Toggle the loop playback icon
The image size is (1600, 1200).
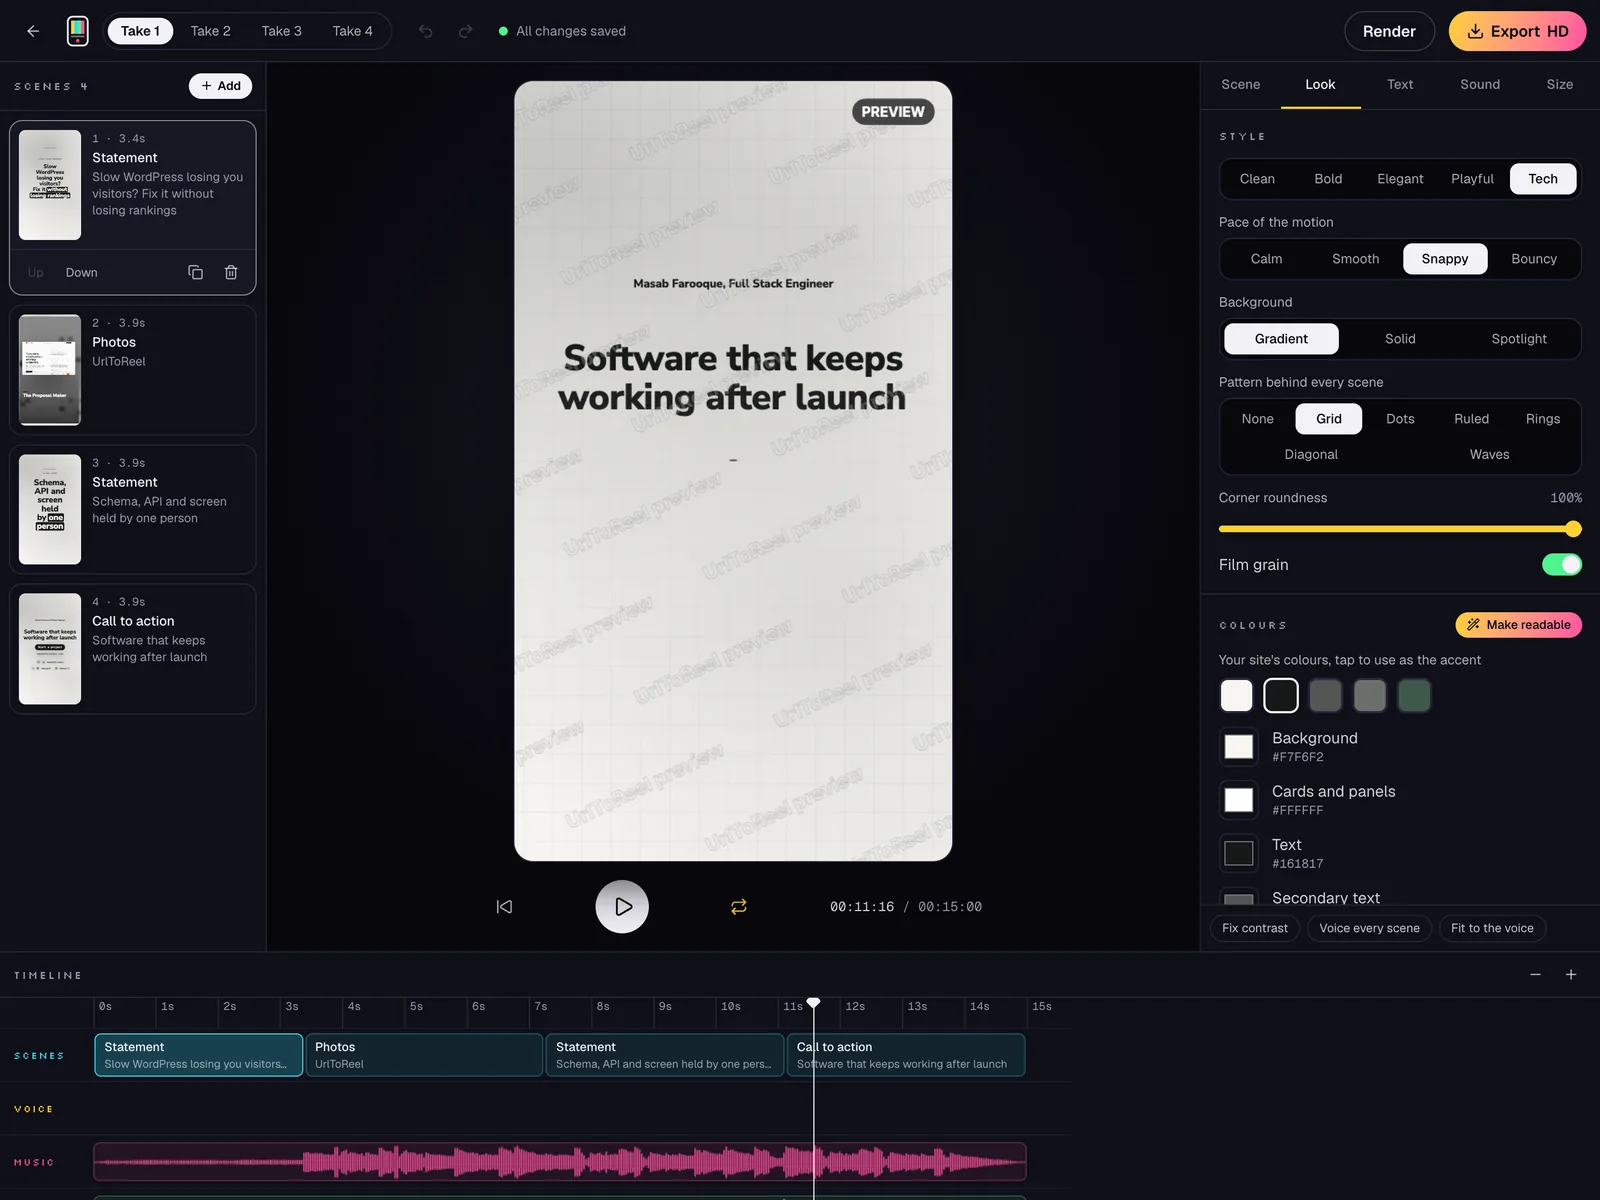tap(739, 907)
